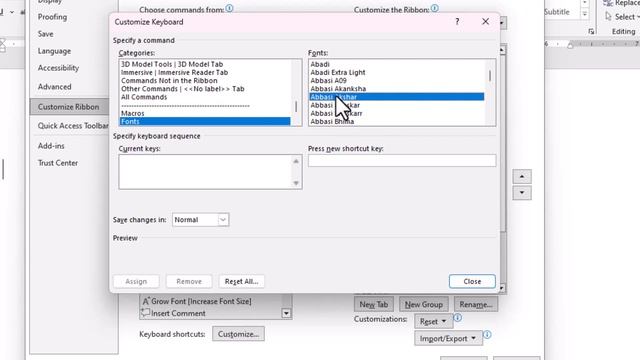Image resolution: width=640 pixels, height=360 pixels.
Task: Close the Customize Keyboard dialog with X
Action: coord(485,22)
